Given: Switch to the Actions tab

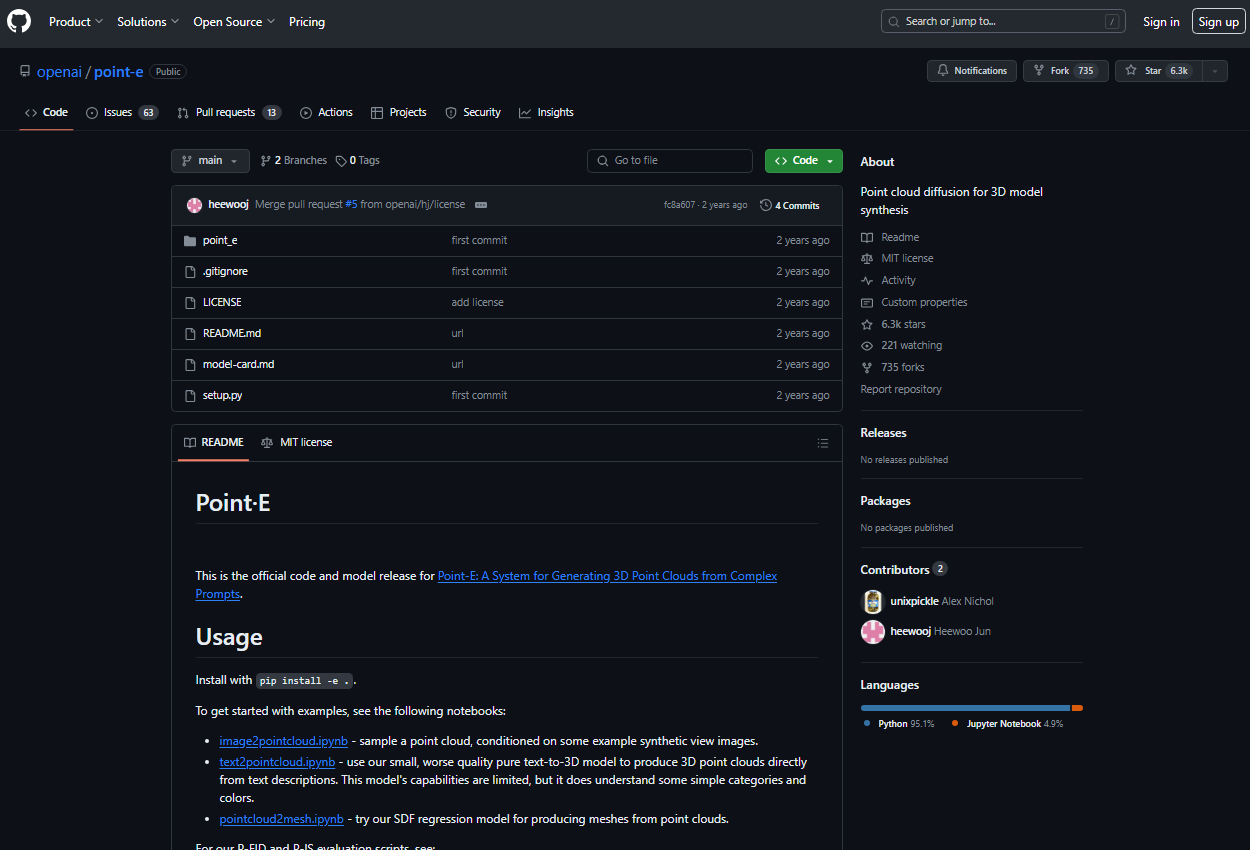Looking at the screenshot, I should pyautogui.click(x=326, y=112).
